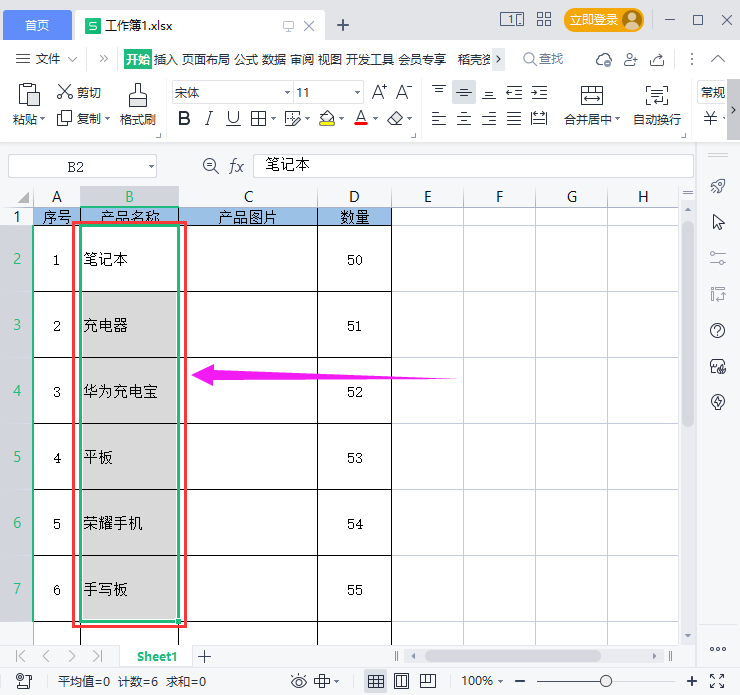This screenshot has width=740, height=695.
Task: Switch to the 数据 tab
Action: click(x=274, y=59)
